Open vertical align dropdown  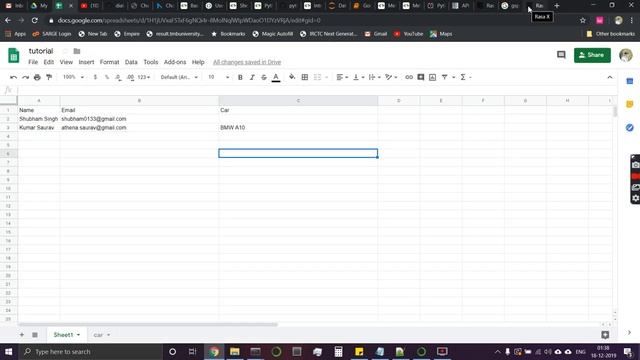tap(358, 77)
